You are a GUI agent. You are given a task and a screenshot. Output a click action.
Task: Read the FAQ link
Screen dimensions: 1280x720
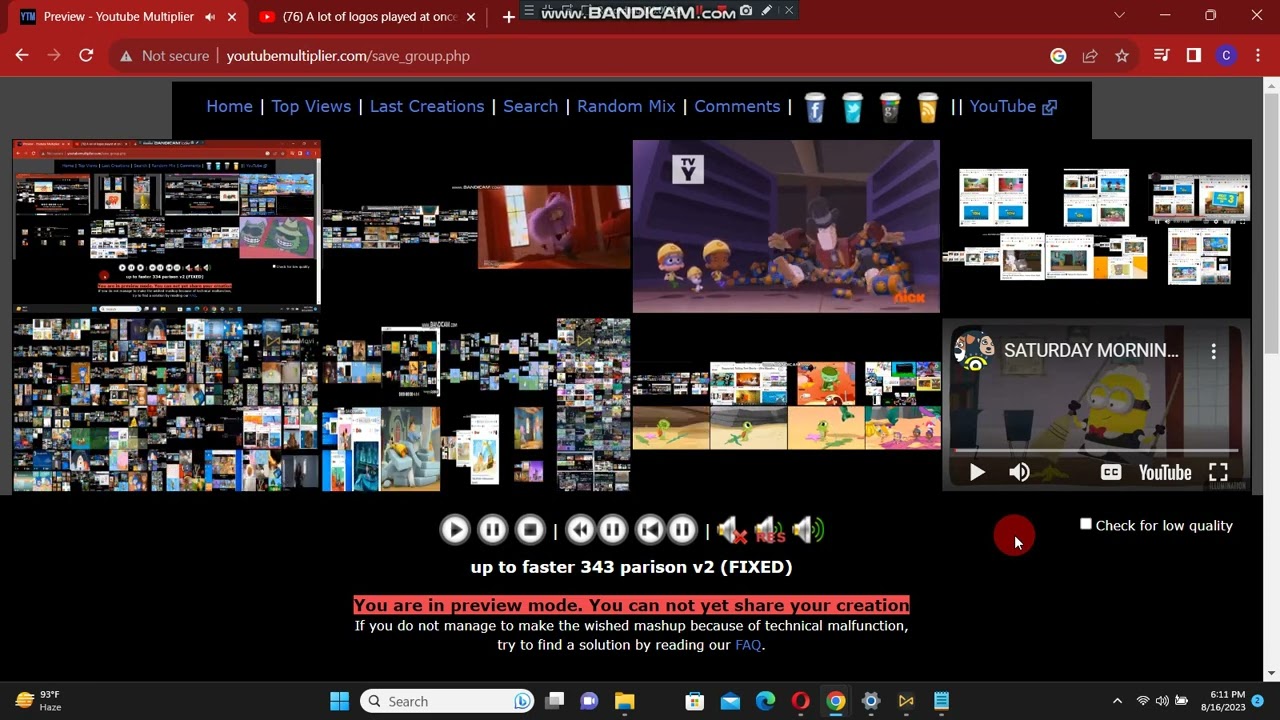pyautogui.click(x=748, y=645)
